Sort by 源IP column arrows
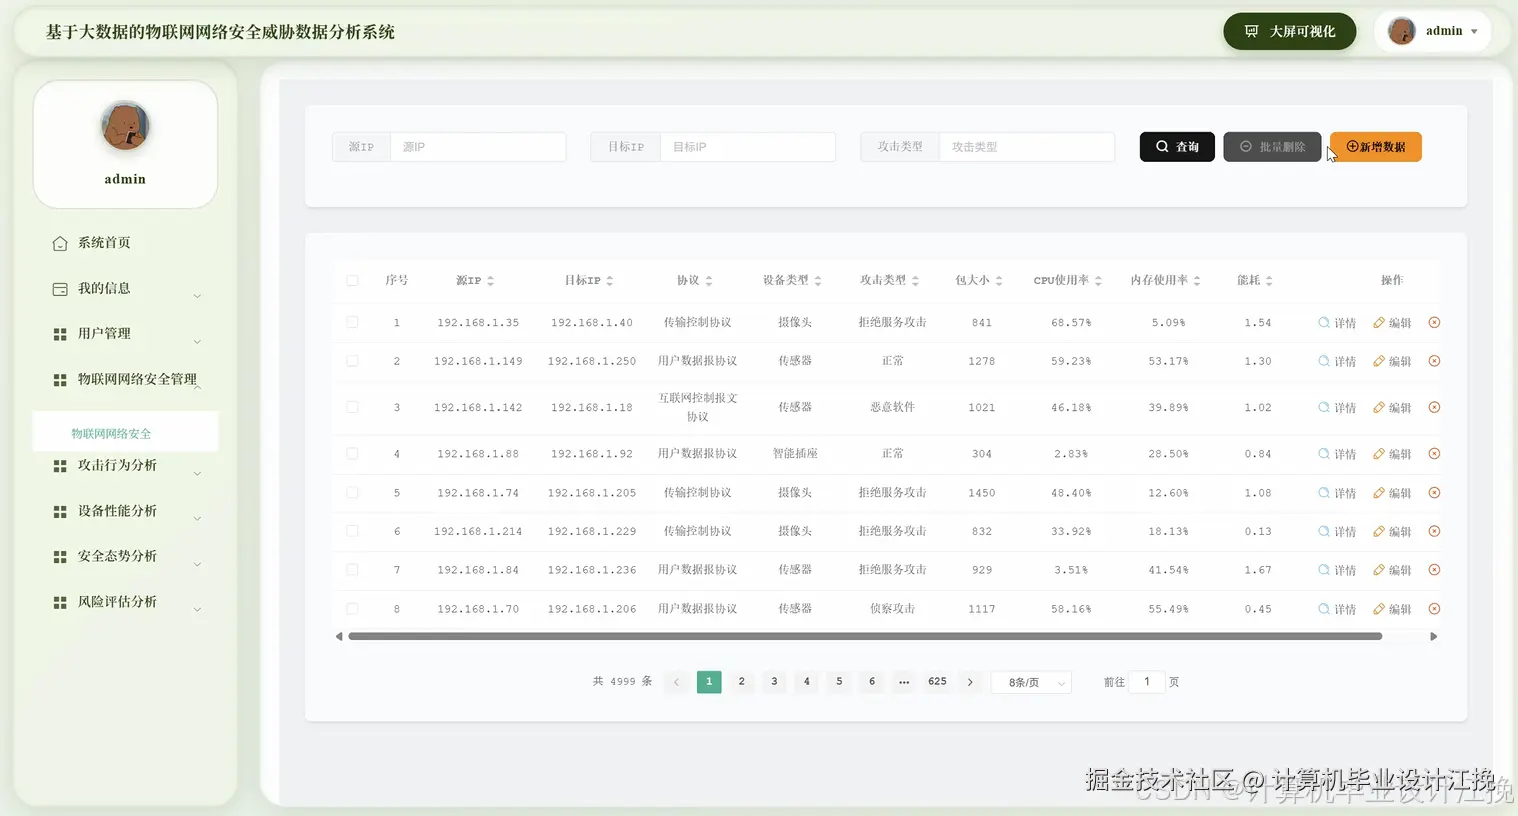Image resolution: width=1518 pixels, height=816 pixels. (490, 281)
